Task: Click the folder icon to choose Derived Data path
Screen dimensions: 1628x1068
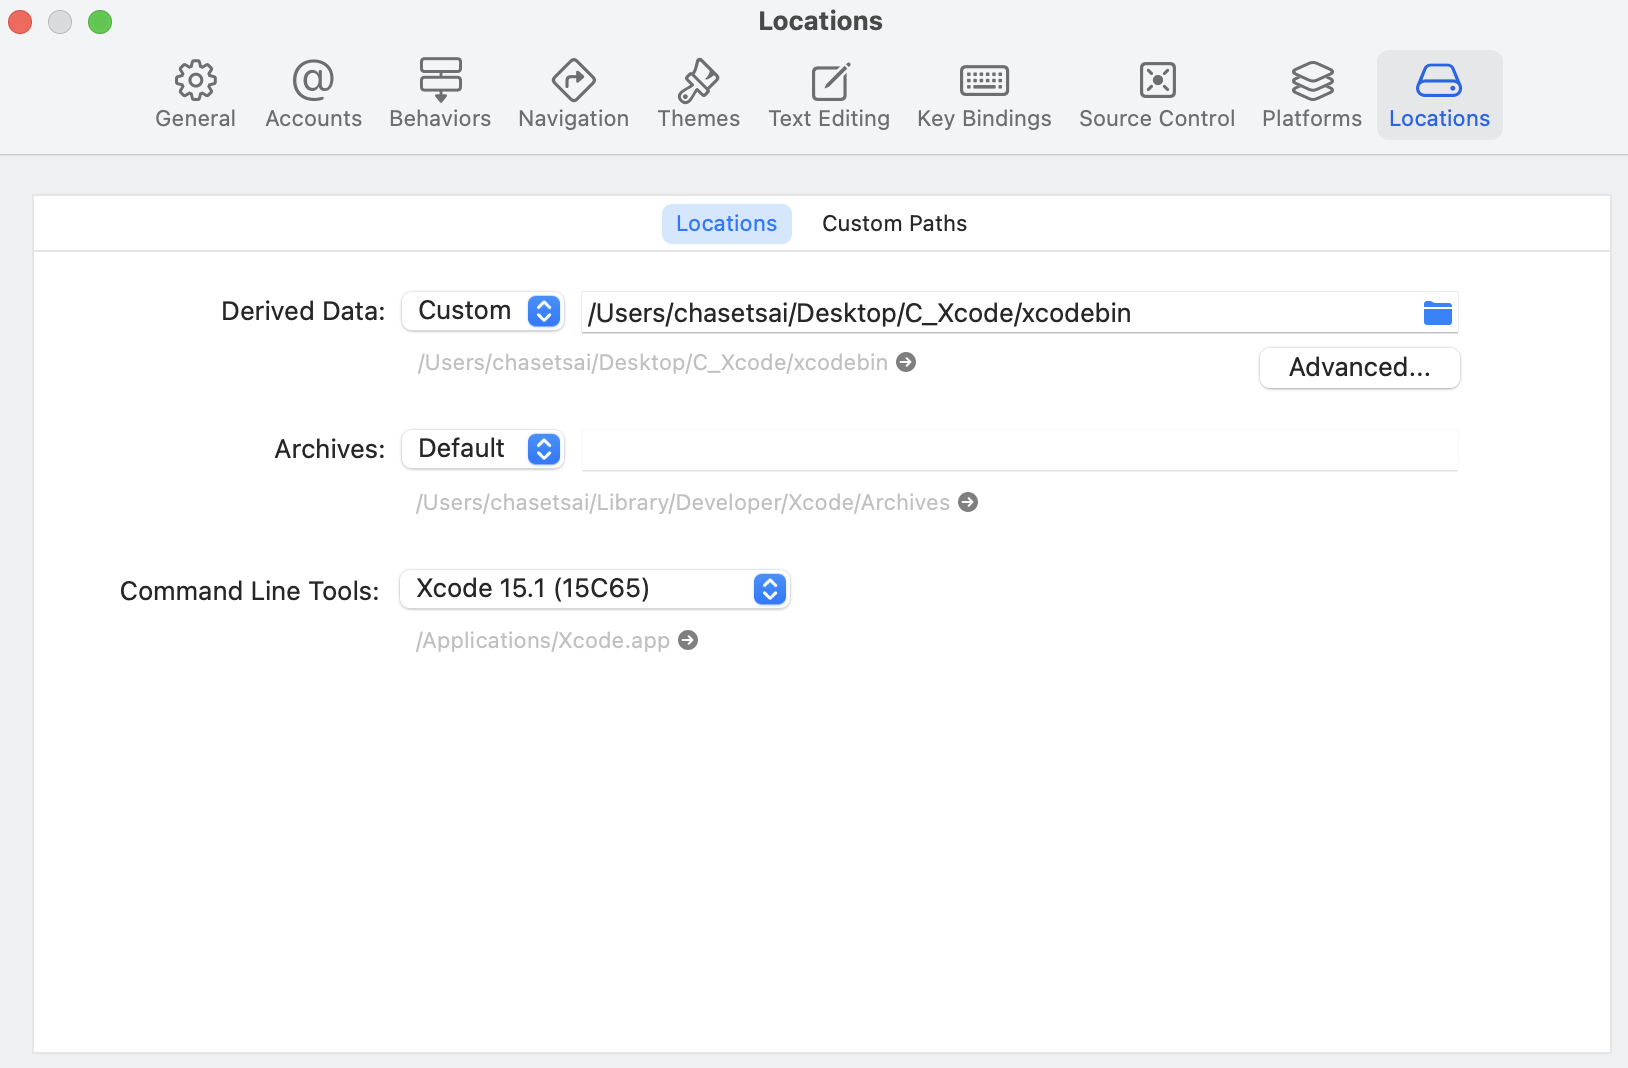Action: click(1437, 313)
